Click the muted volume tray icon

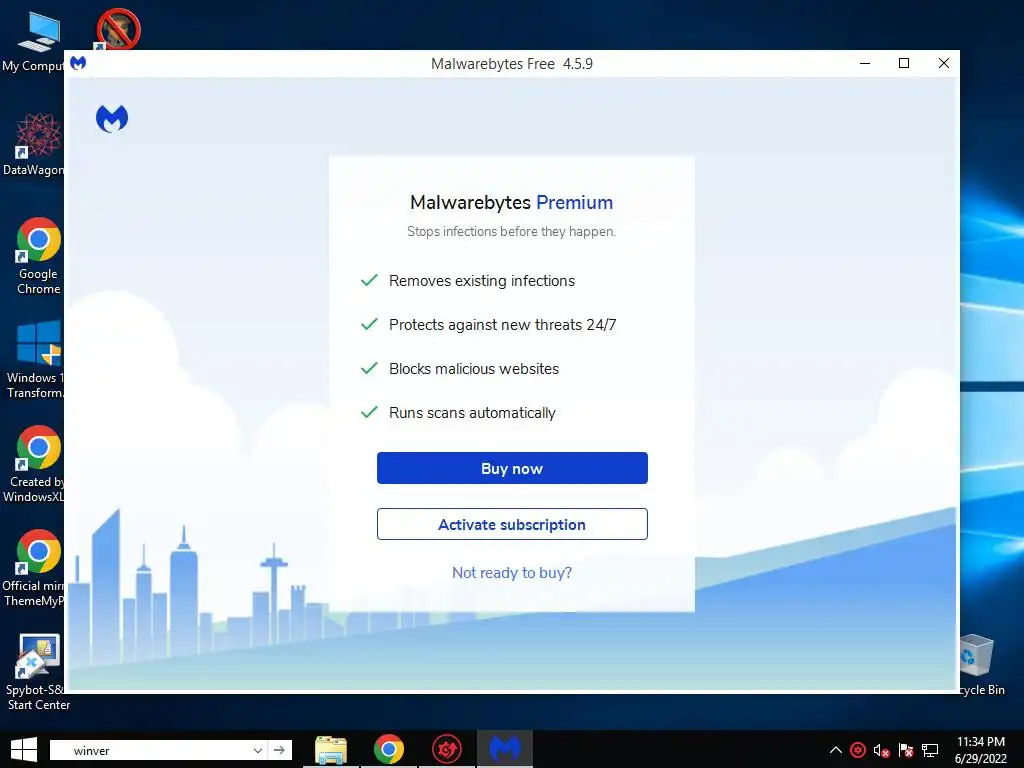(882, 750)
